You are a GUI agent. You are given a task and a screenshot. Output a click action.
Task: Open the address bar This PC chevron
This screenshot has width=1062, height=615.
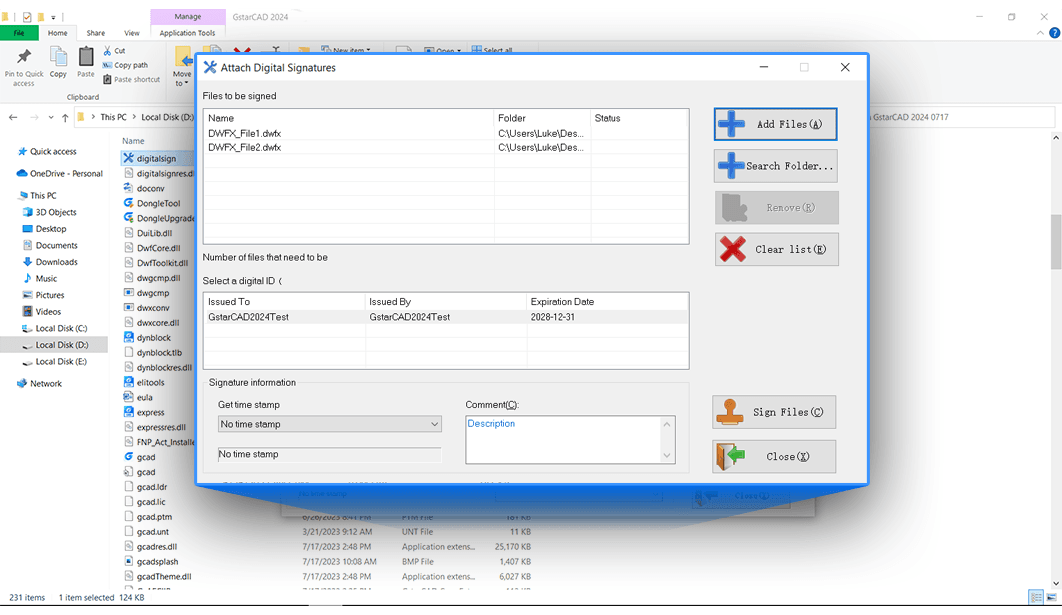(x=135, y=118)
